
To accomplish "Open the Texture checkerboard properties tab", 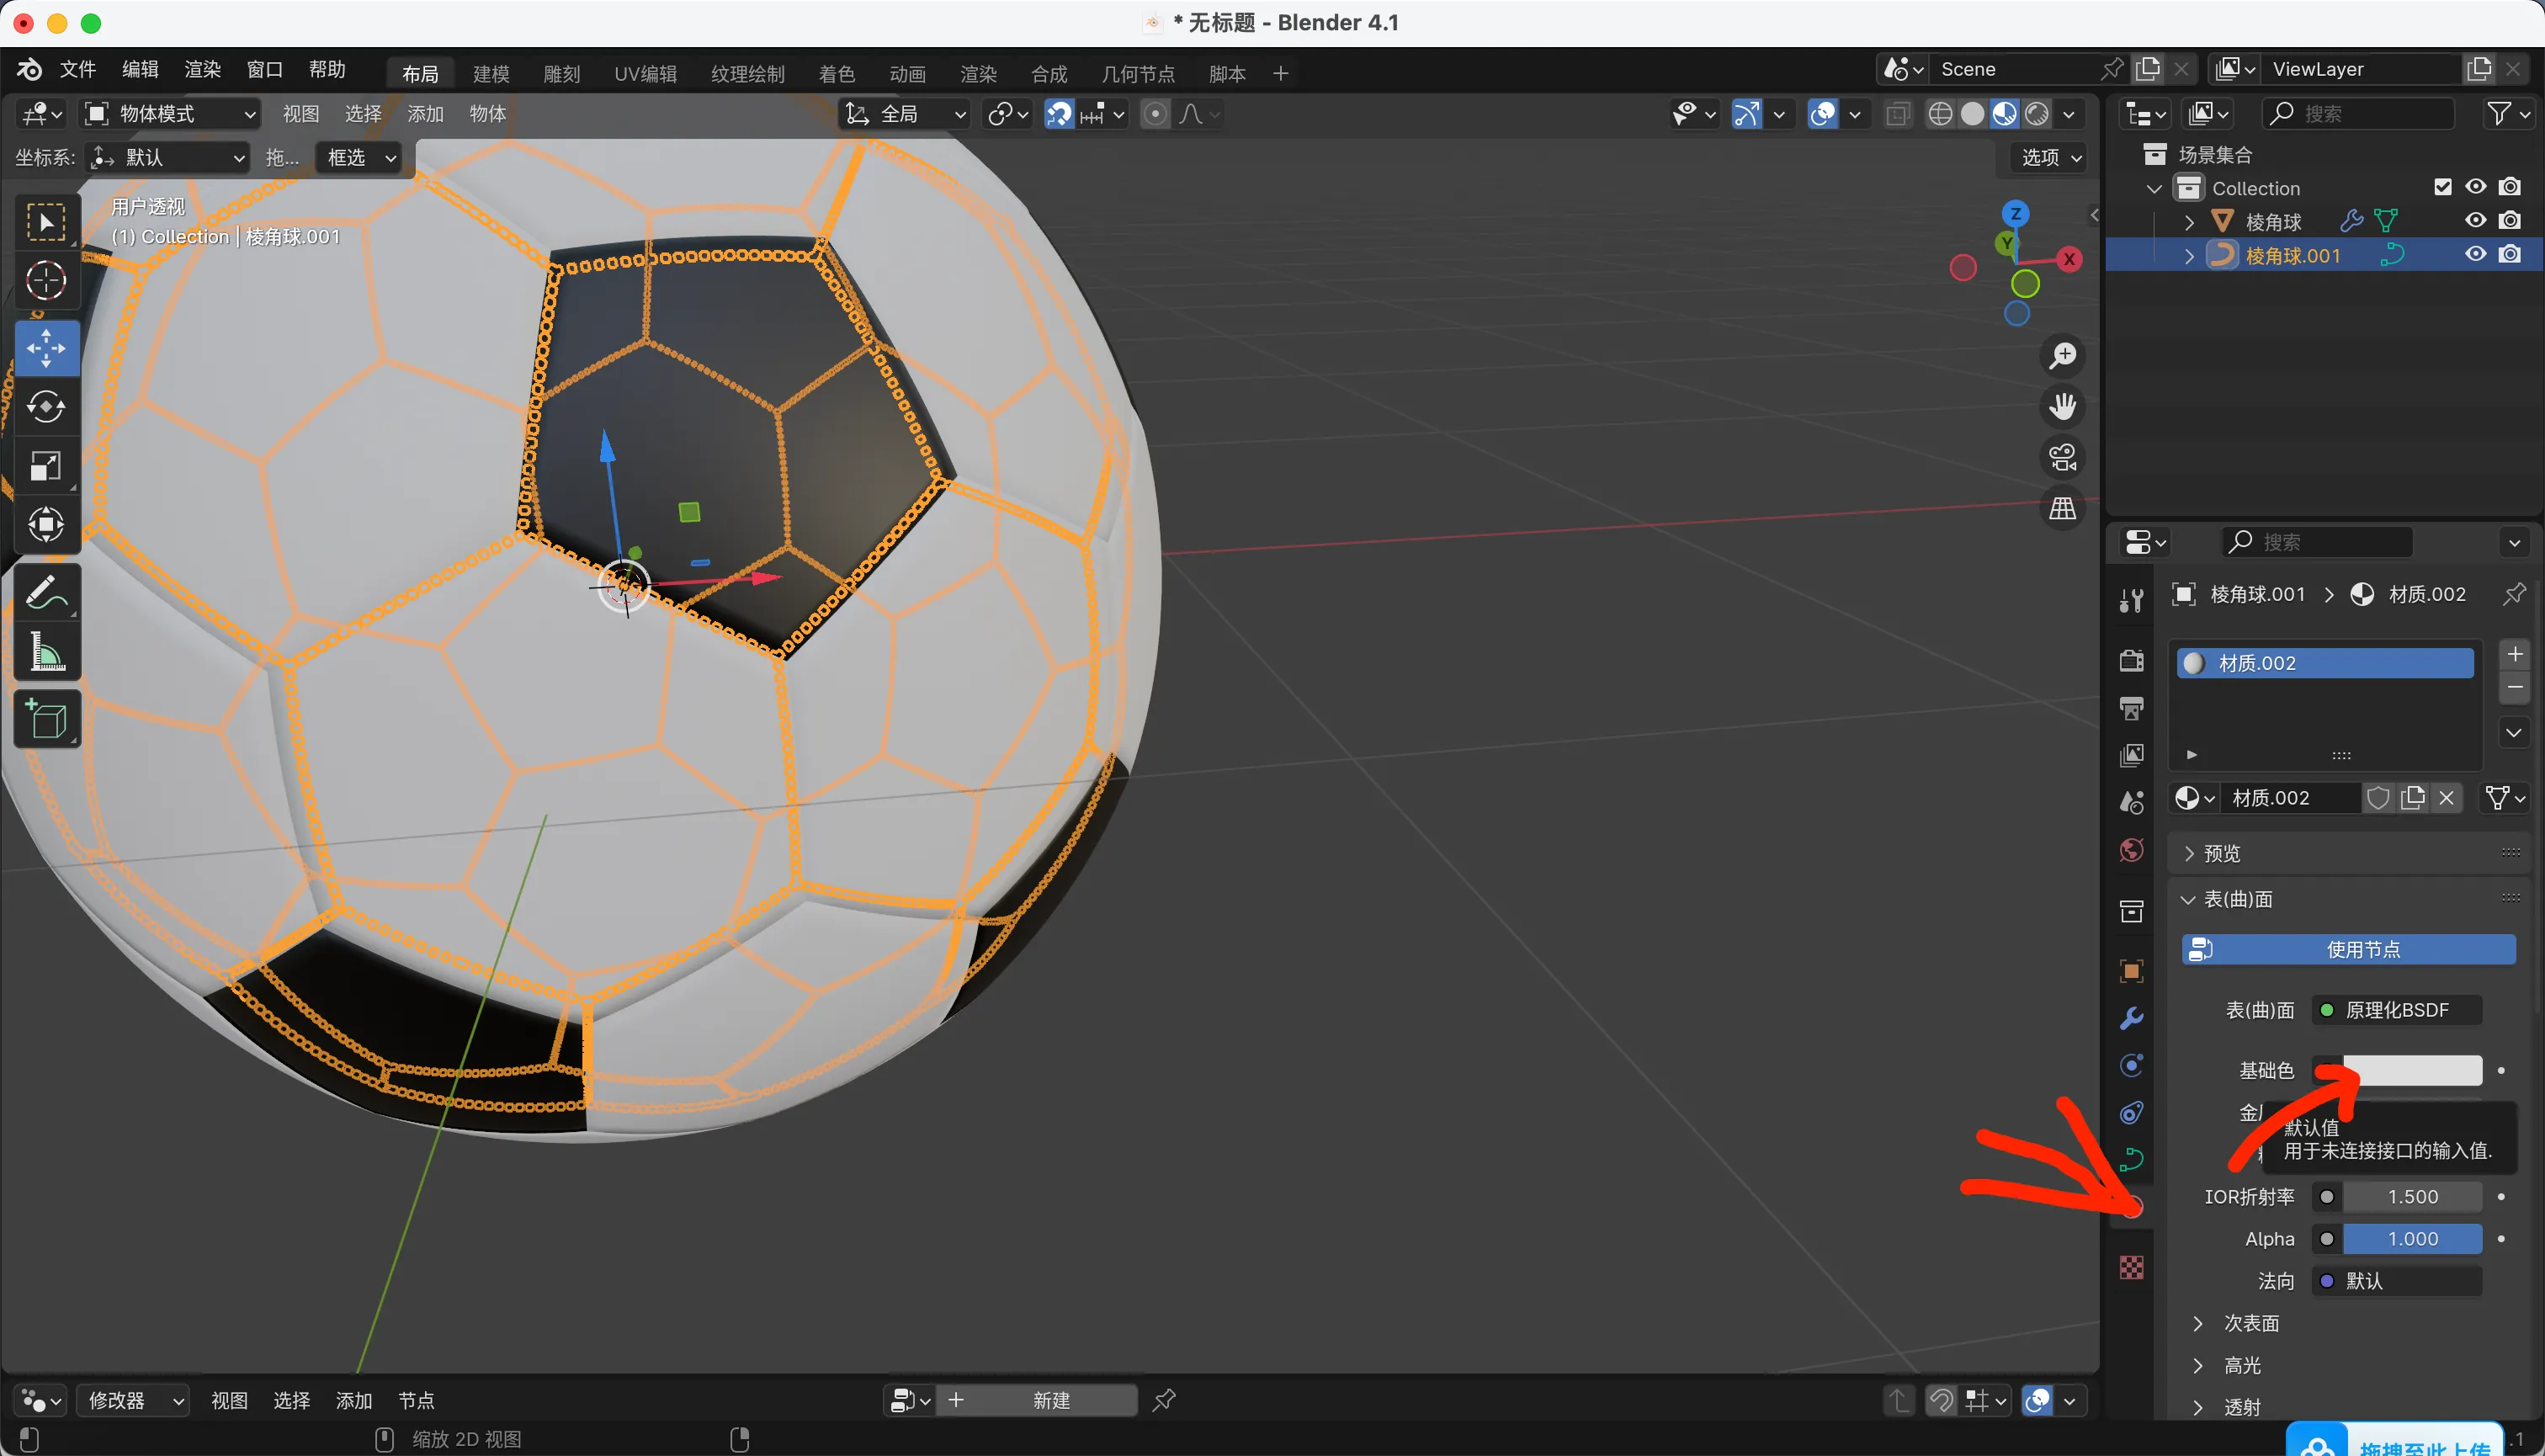I will (x=2131, y=1267).
